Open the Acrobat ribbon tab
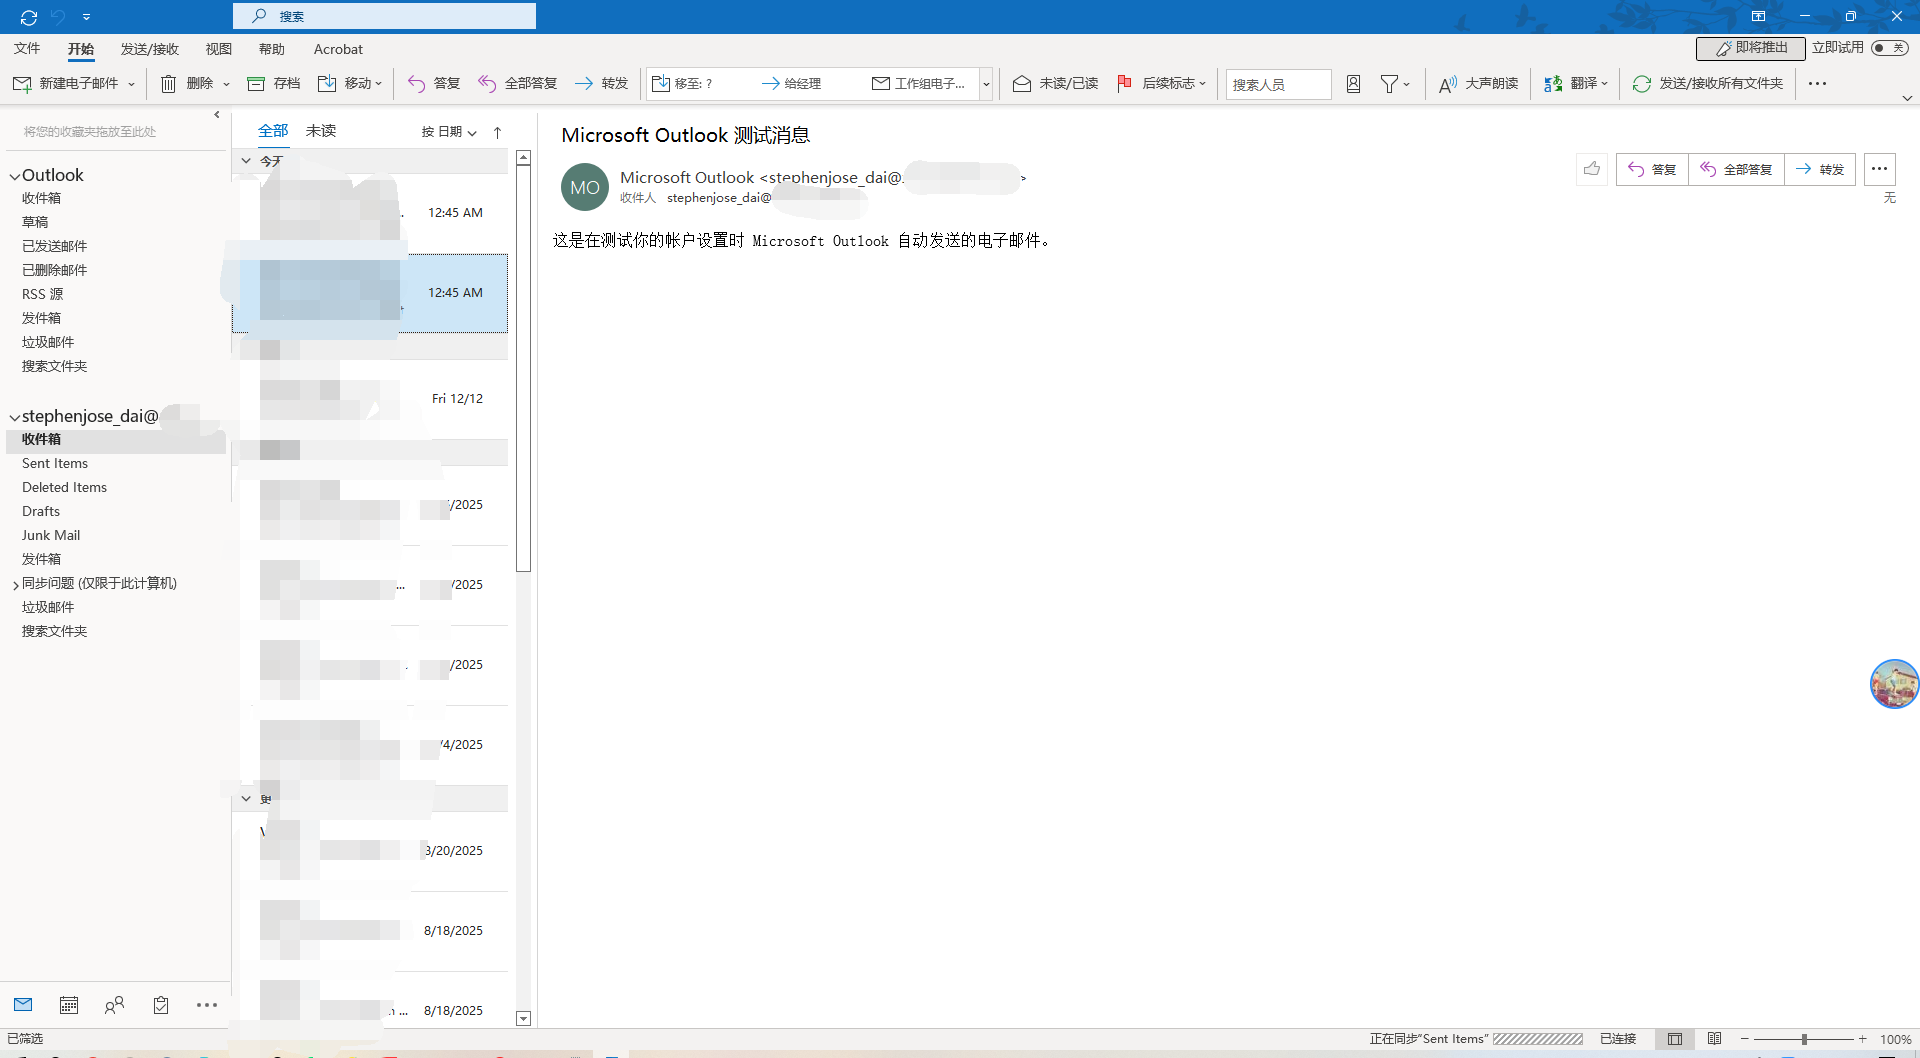1920x1058 pixels. 338,49
